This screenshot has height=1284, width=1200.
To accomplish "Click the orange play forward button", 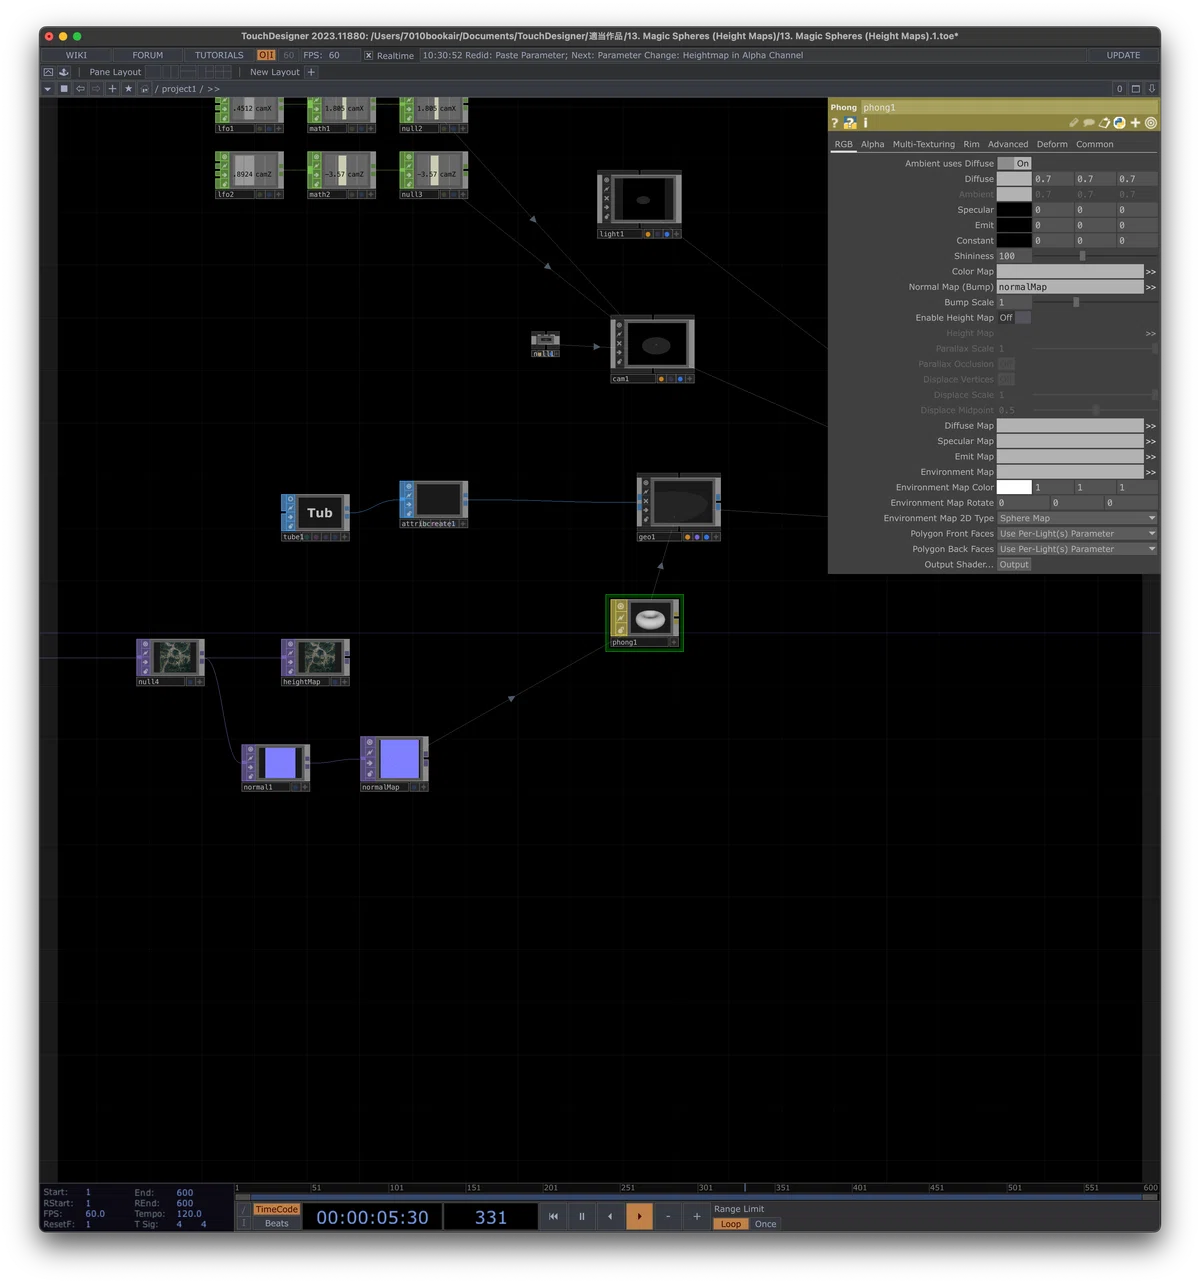I will 639,1217.
